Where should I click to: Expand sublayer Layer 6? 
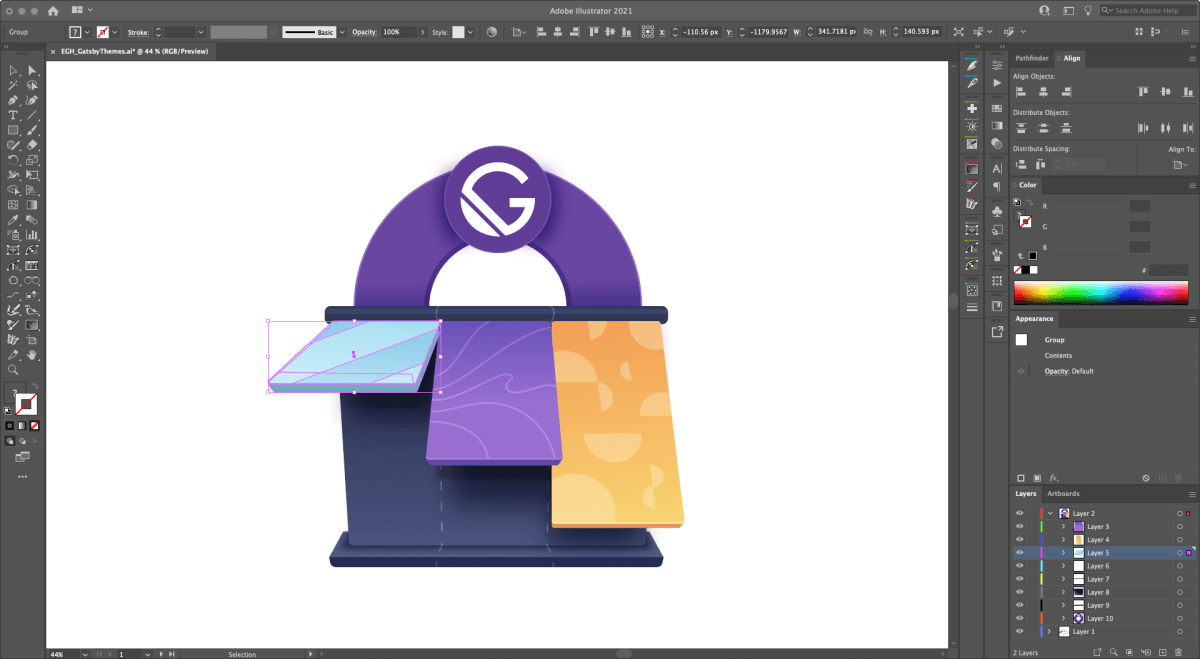[x=1063, y=566]
